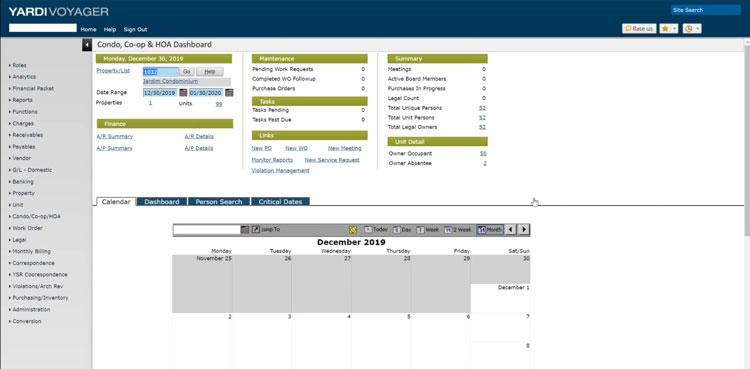The image size is (750, 369).
Task: Click the New Meeting link
Action: click(345, 148)
